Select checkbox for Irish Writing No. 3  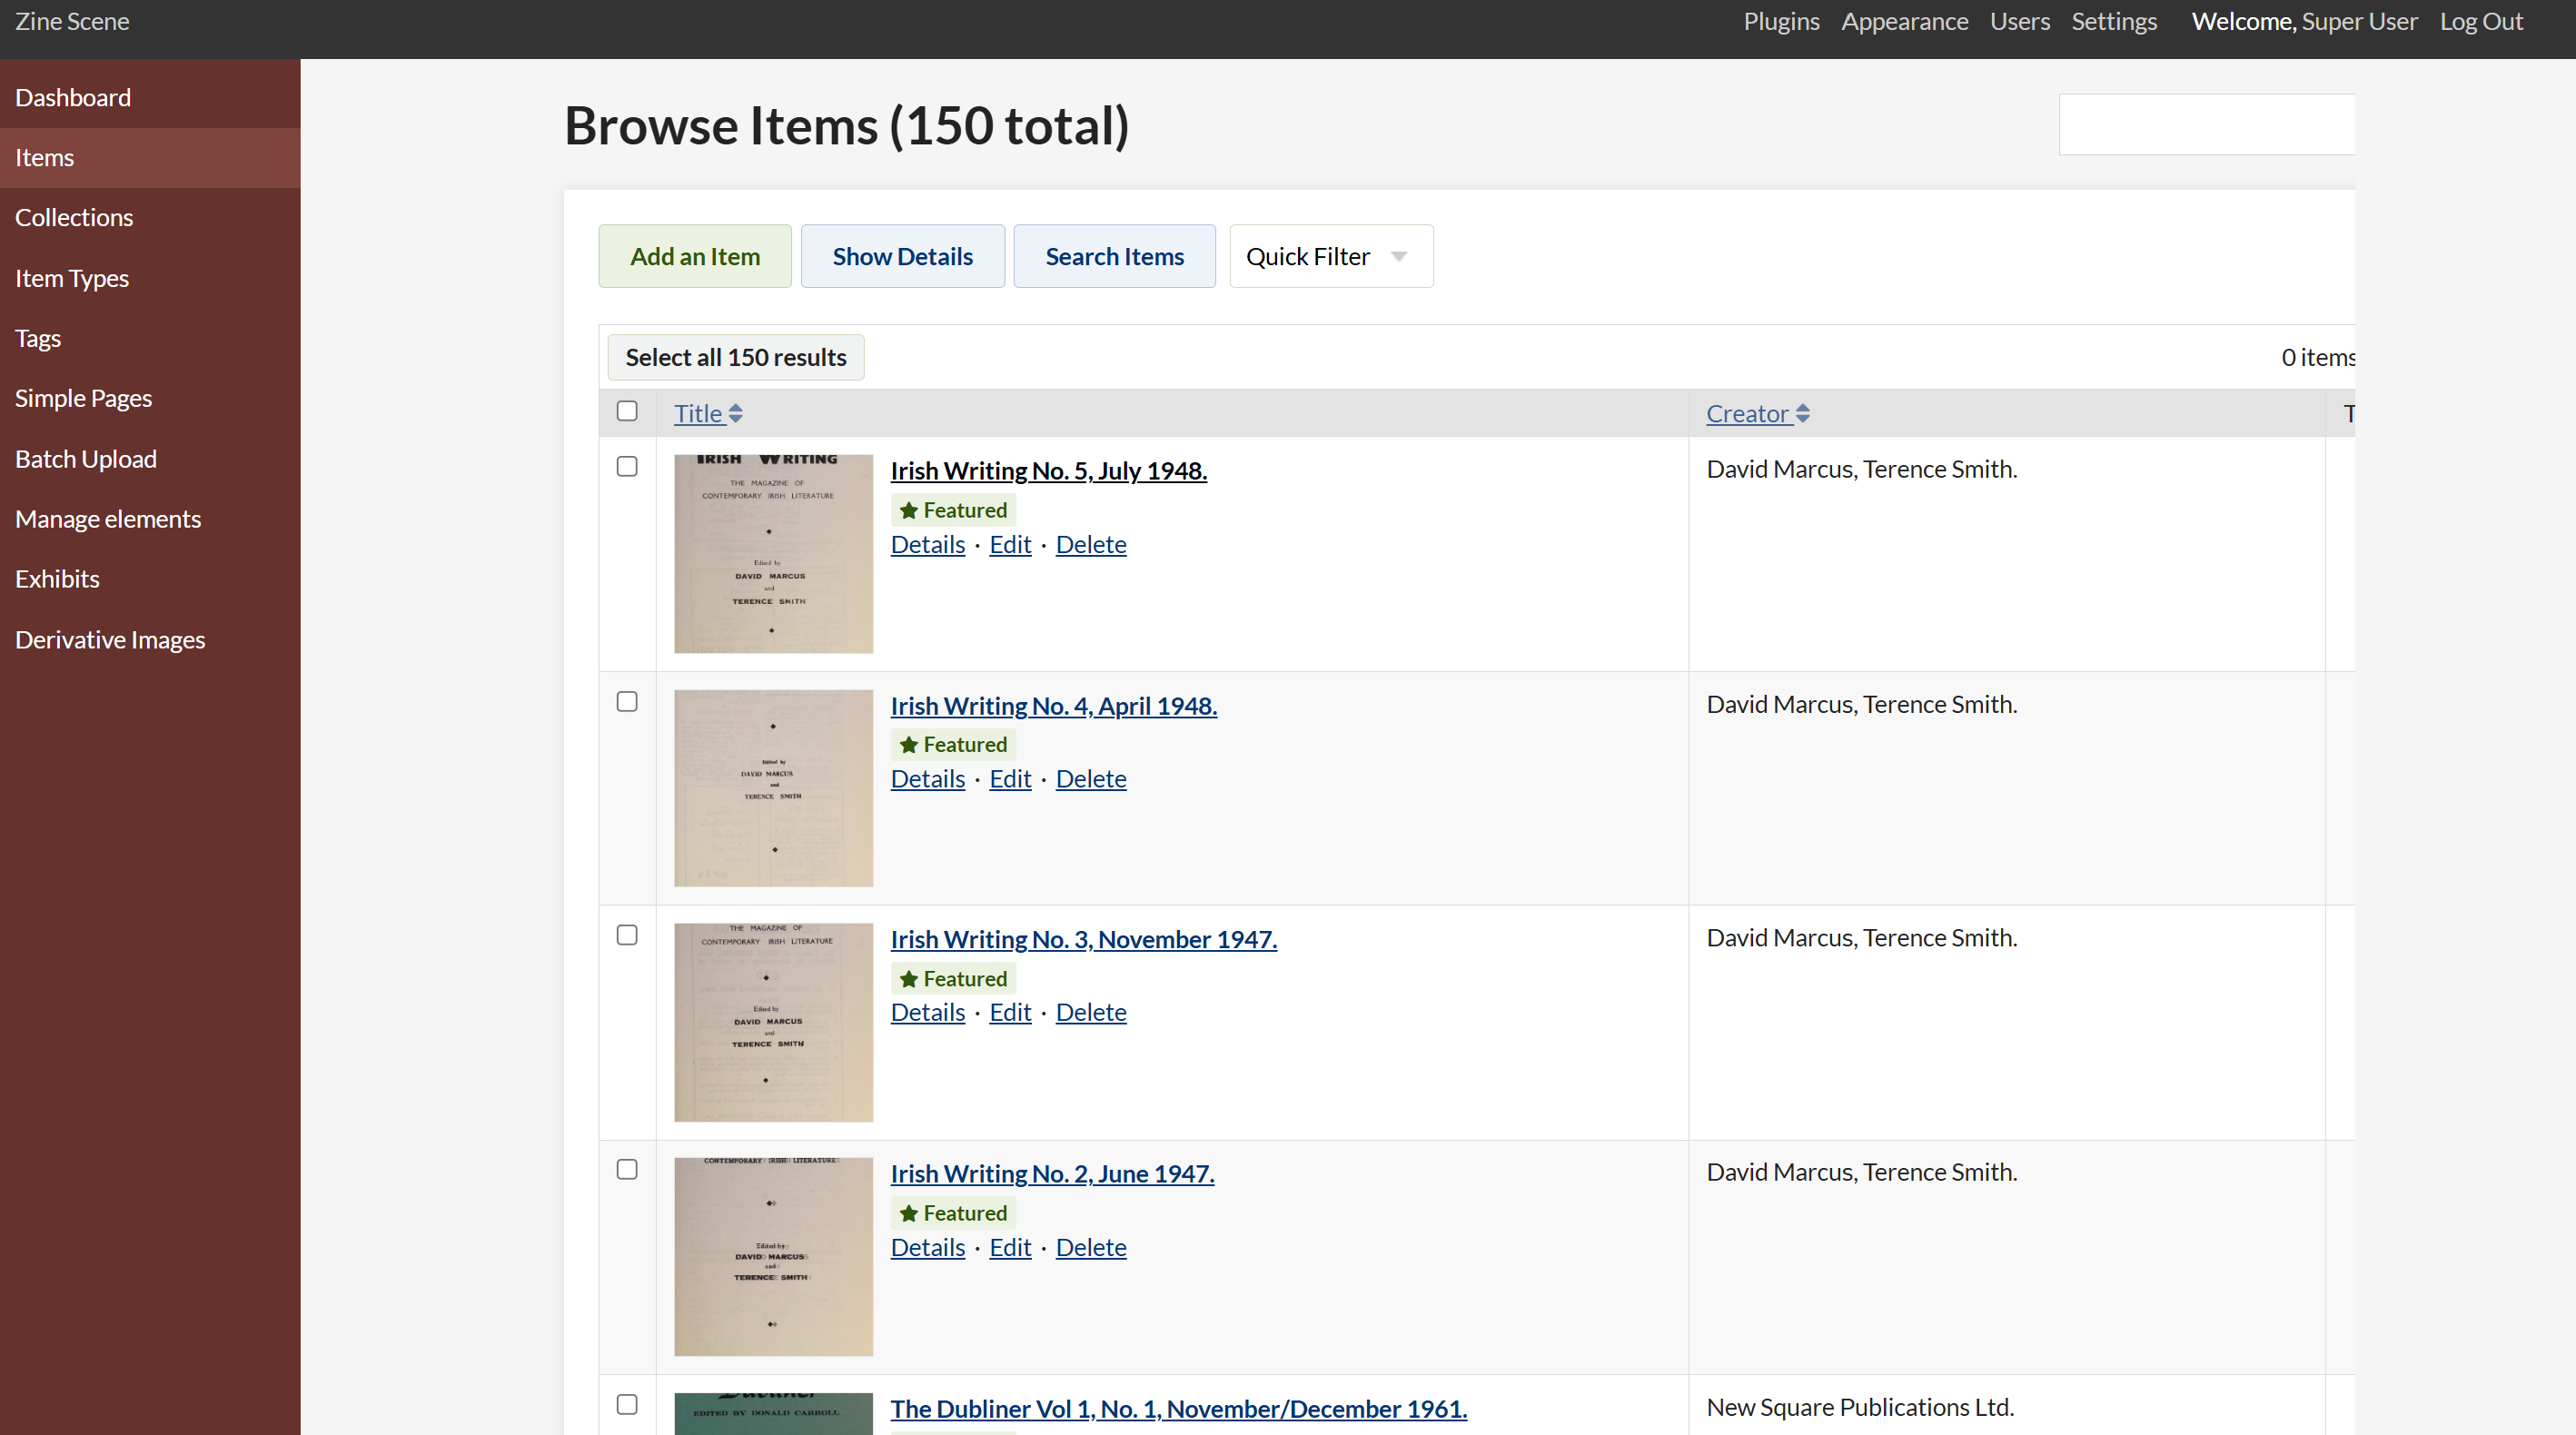pyautogui.click(x=627, y=935)
